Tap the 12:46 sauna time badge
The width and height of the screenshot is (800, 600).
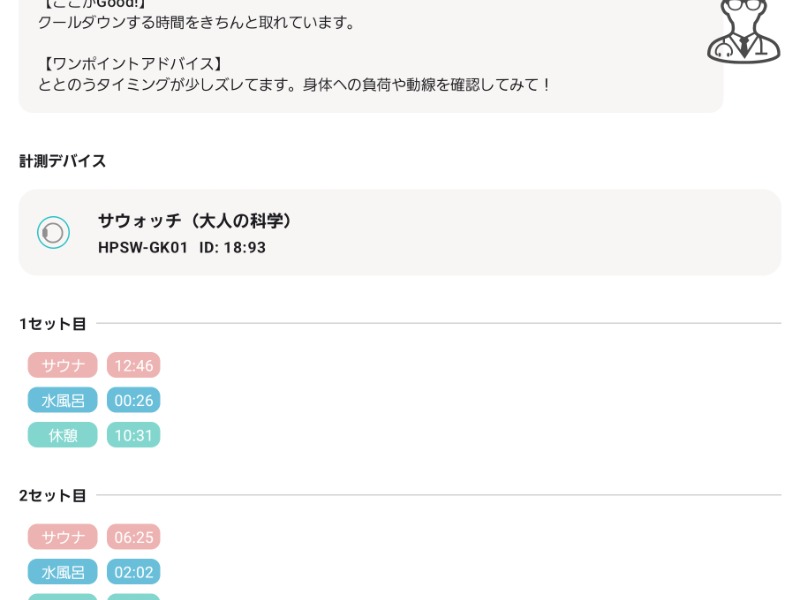pos(134,365)
